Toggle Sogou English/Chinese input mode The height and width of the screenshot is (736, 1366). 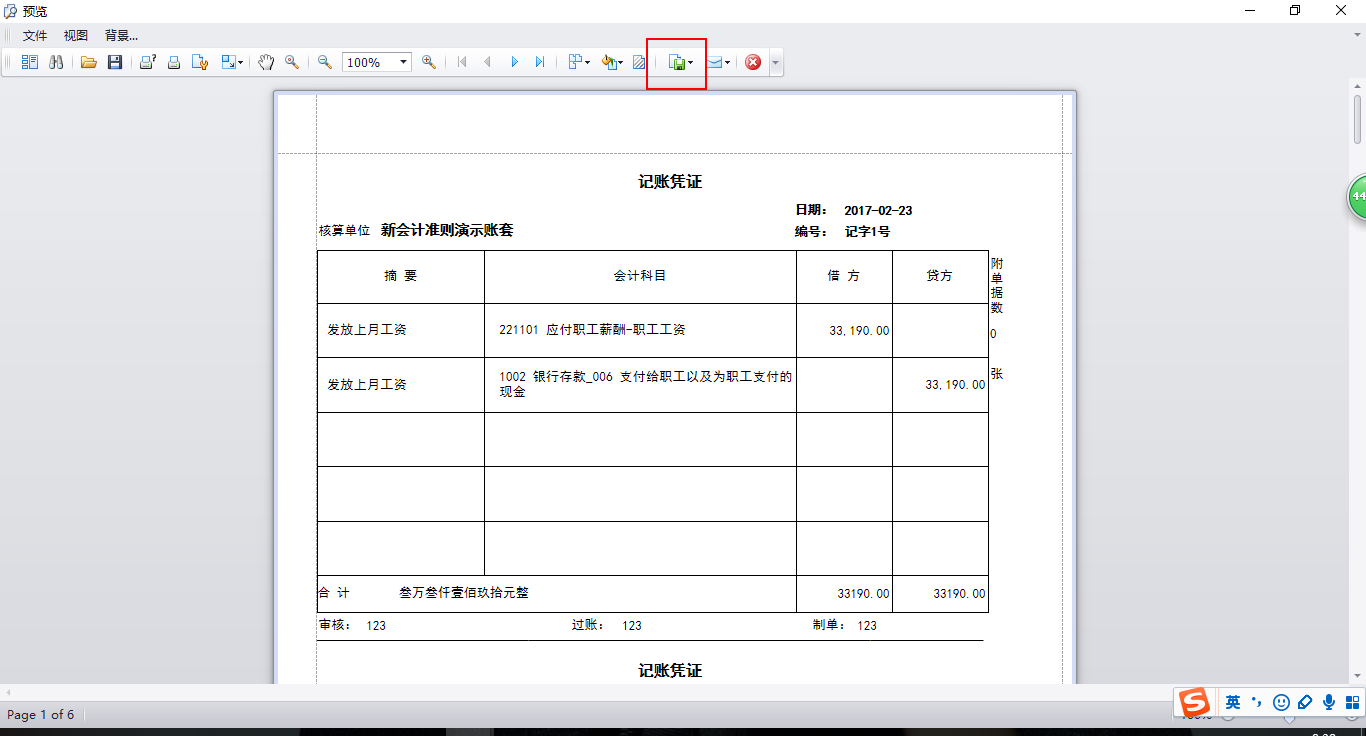point(1233,703)
